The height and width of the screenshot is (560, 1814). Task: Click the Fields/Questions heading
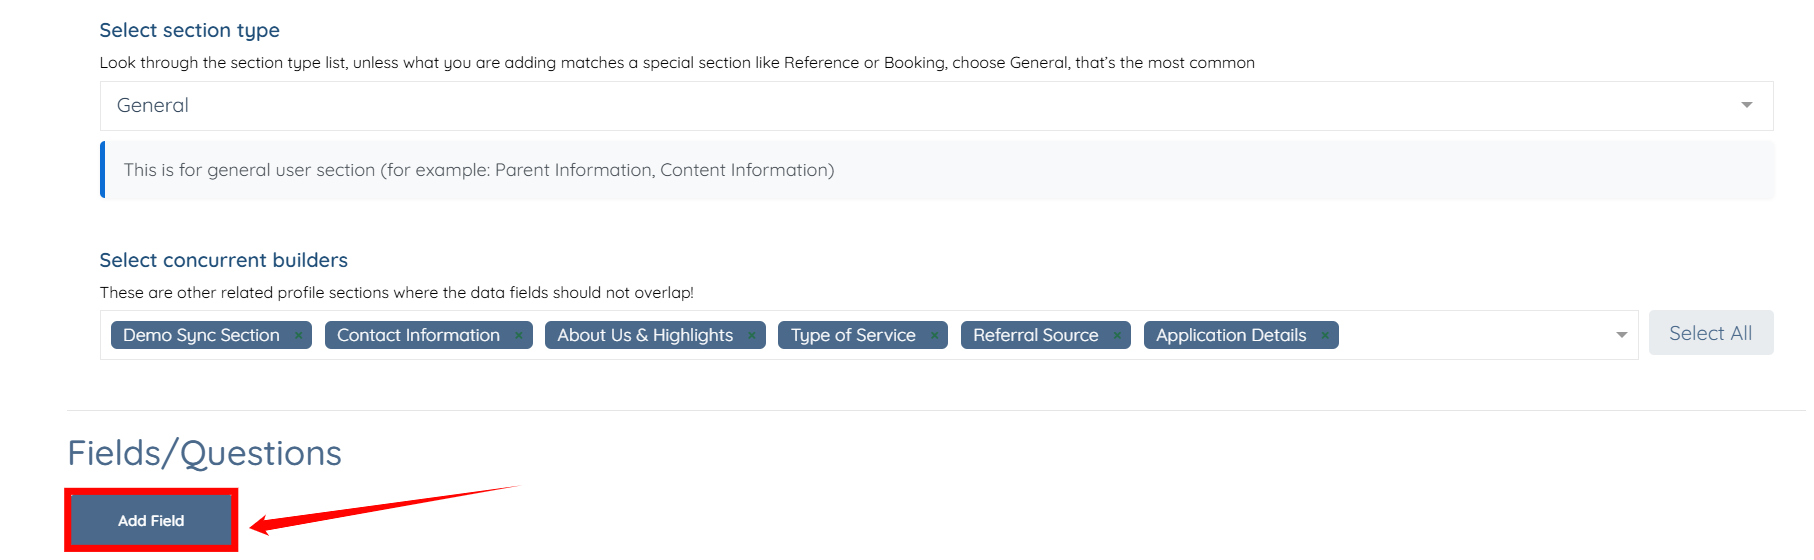(x=204, y=453)
